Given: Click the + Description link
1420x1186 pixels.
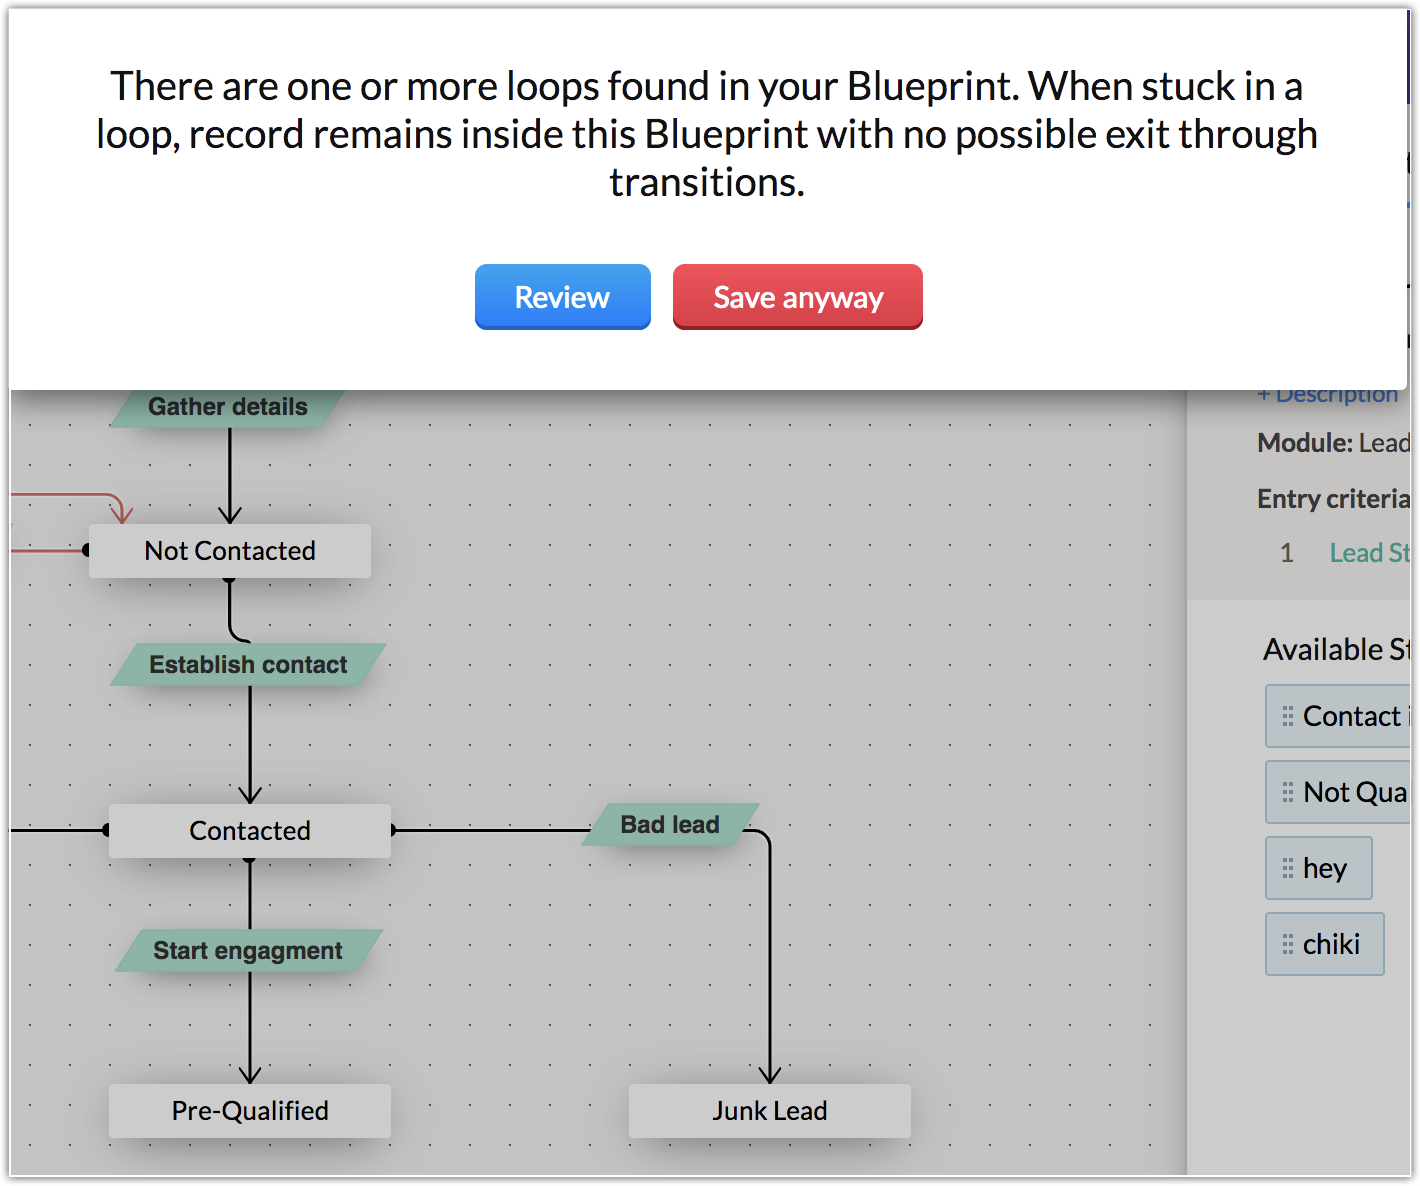Looking at the screenshot, I should (x=1328, y=395).
